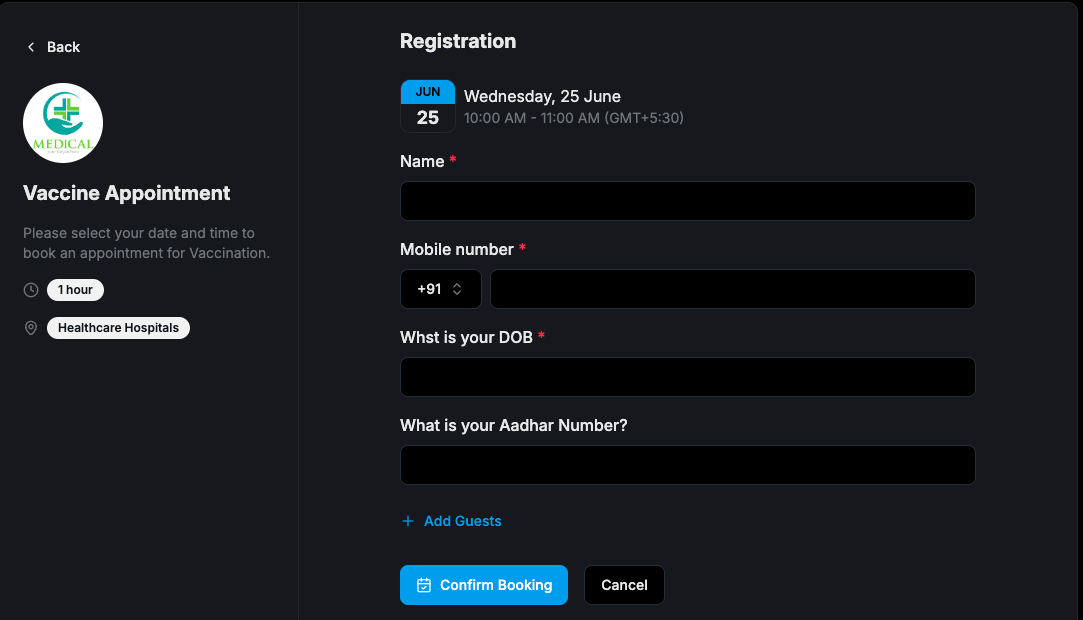Click the Healthcare Hospitals location badge
The width and height of the screenshot is (1083, 620).
[x=118, y=328]
